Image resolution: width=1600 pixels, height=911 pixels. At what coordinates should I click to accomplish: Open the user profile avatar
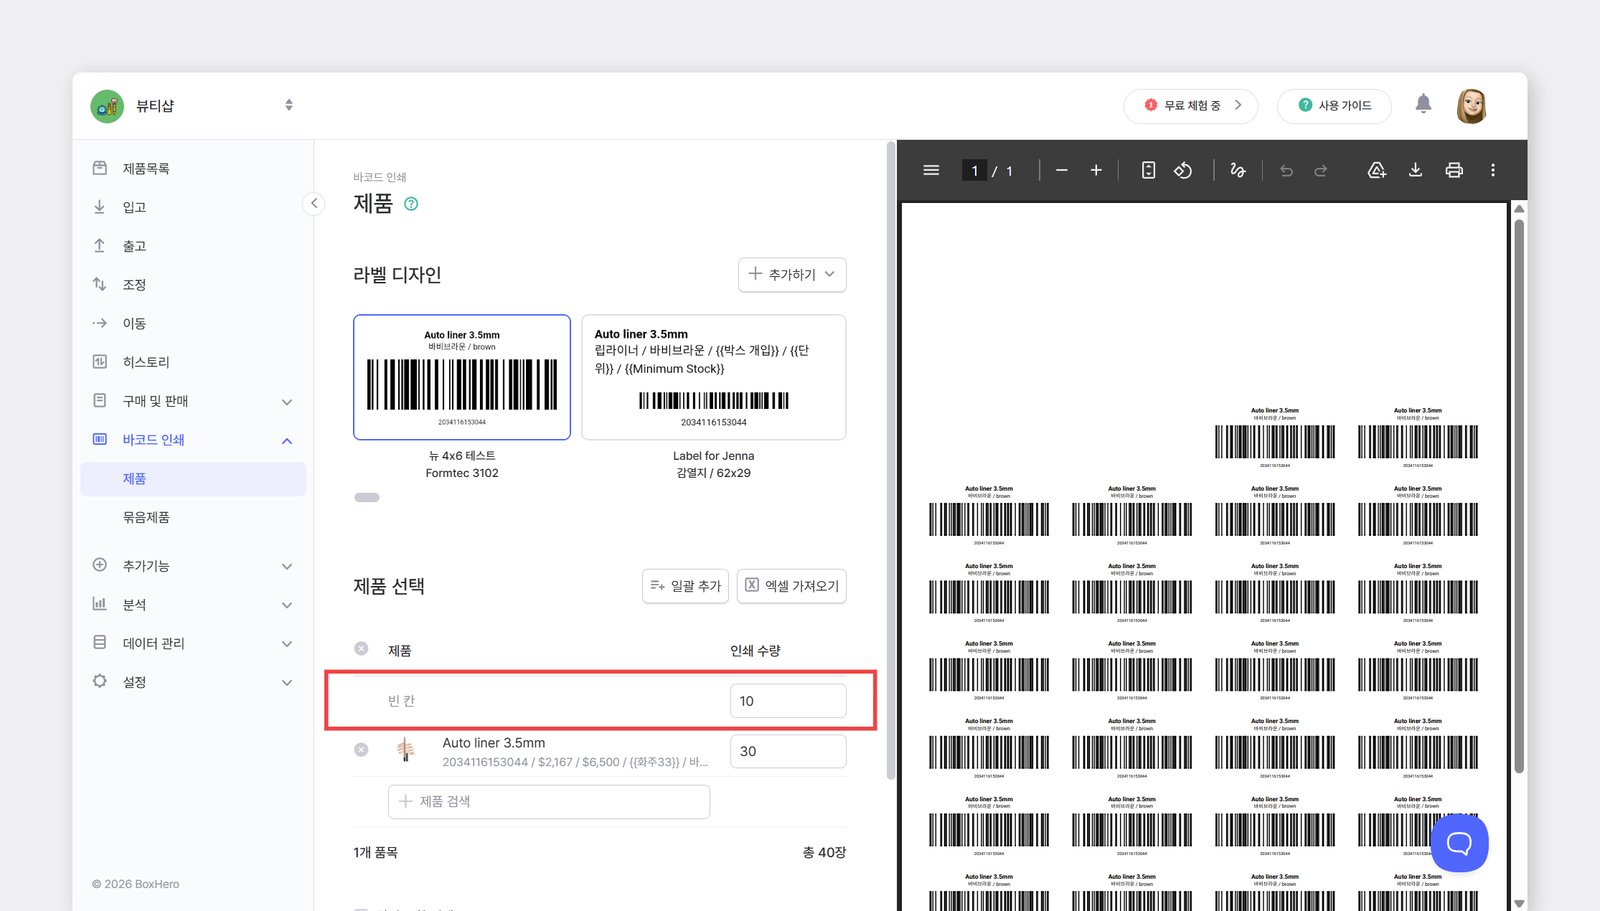pos(1471,105)
